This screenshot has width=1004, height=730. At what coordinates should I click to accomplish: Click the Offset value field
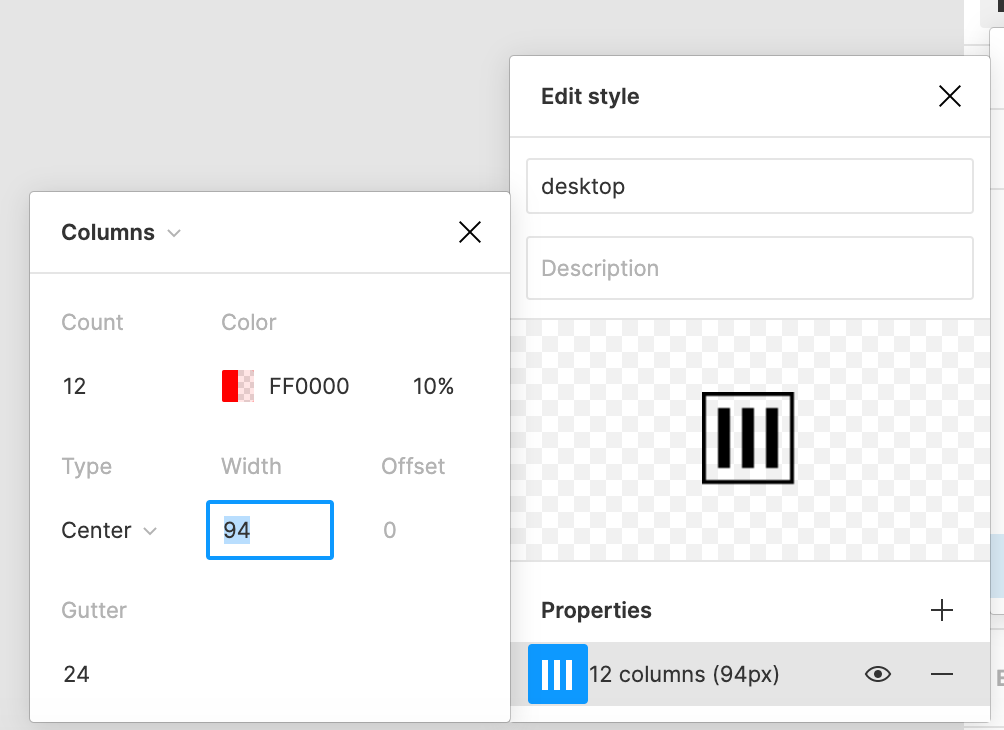point(390,531)
